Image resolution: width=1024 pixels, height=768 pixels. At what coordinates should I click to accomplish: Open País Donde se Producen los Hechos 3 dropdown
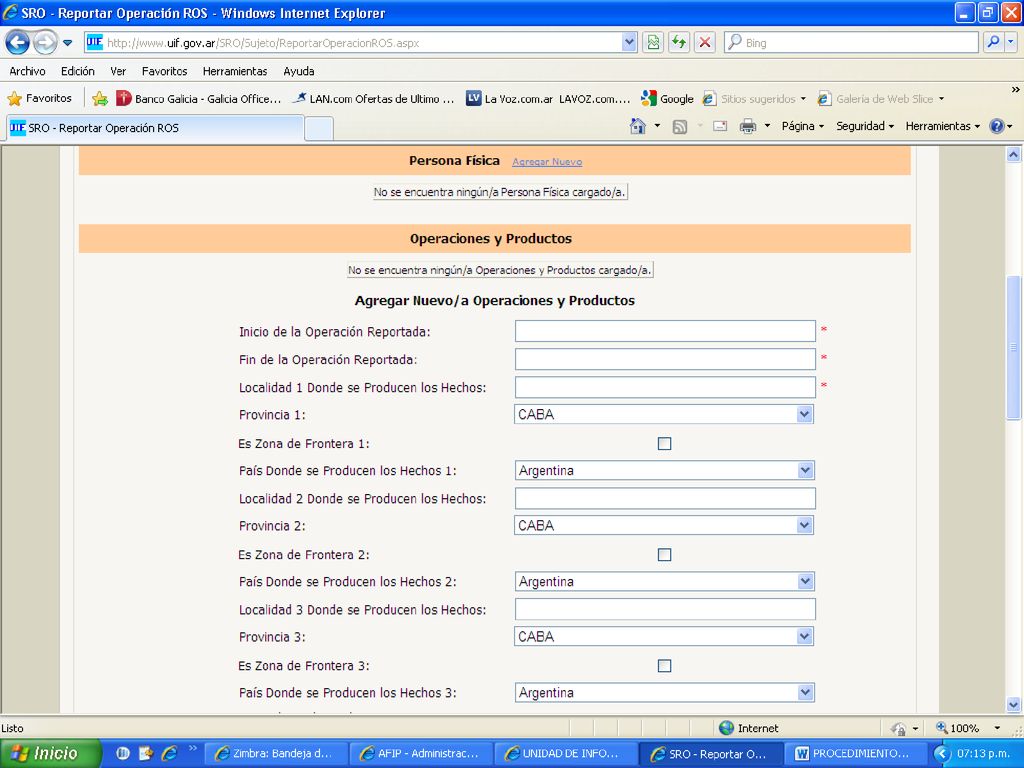click(x=664, y=692)
